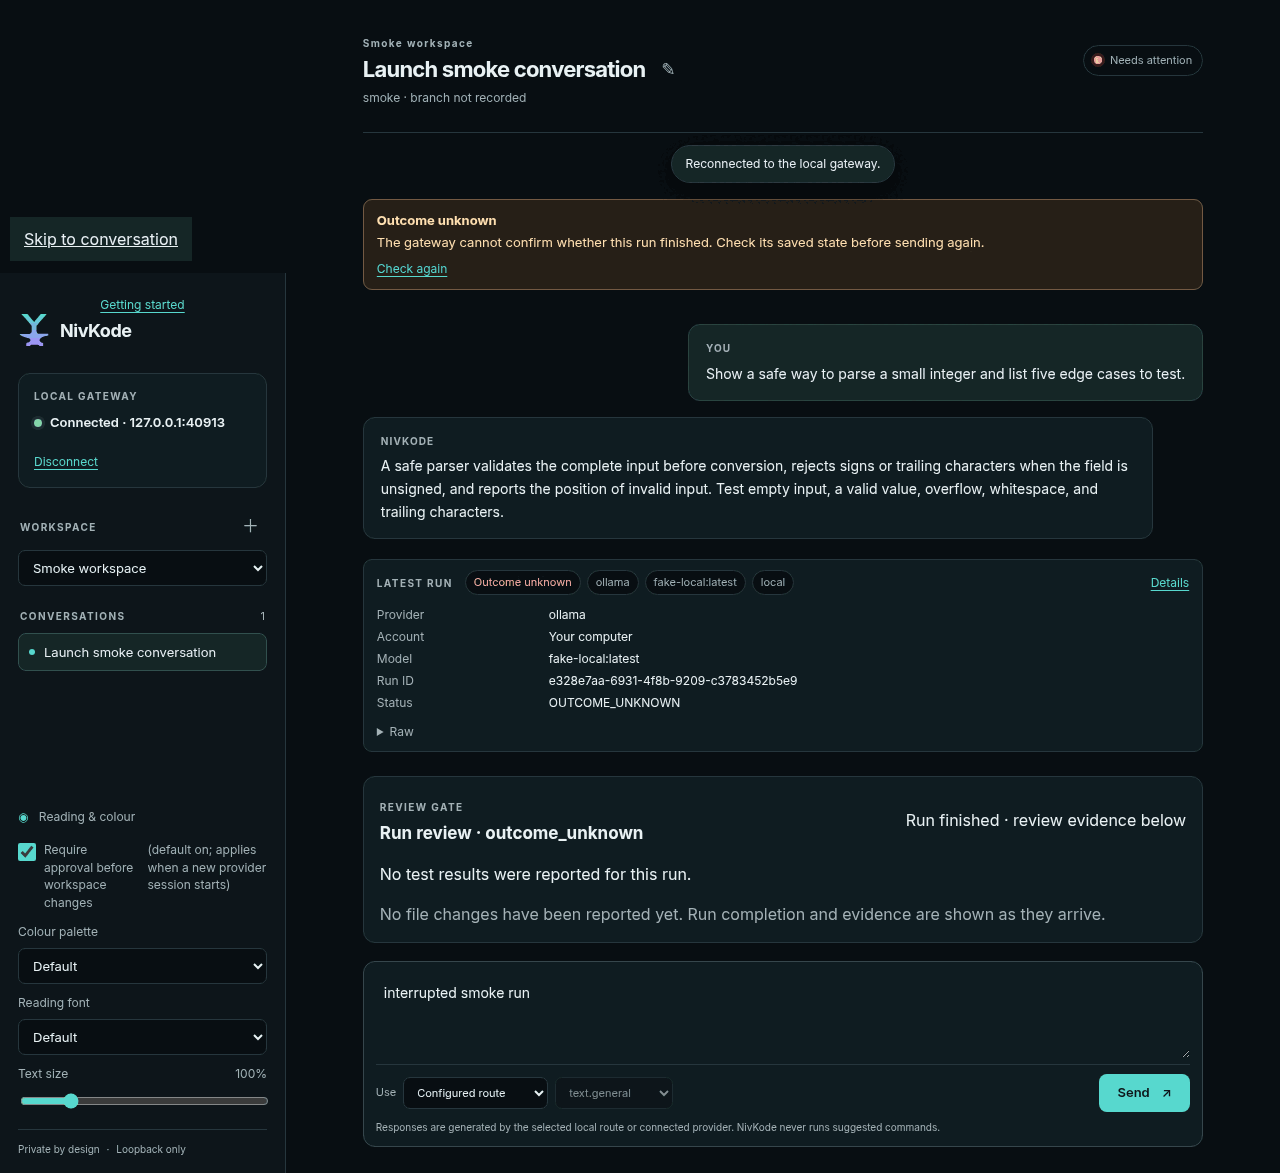Image resolution: width=1280 pixels, height=1173 pixels.
Task: Expand the Raw disclosure triangle
Action: pyautogui.click(x=380, y=732)
